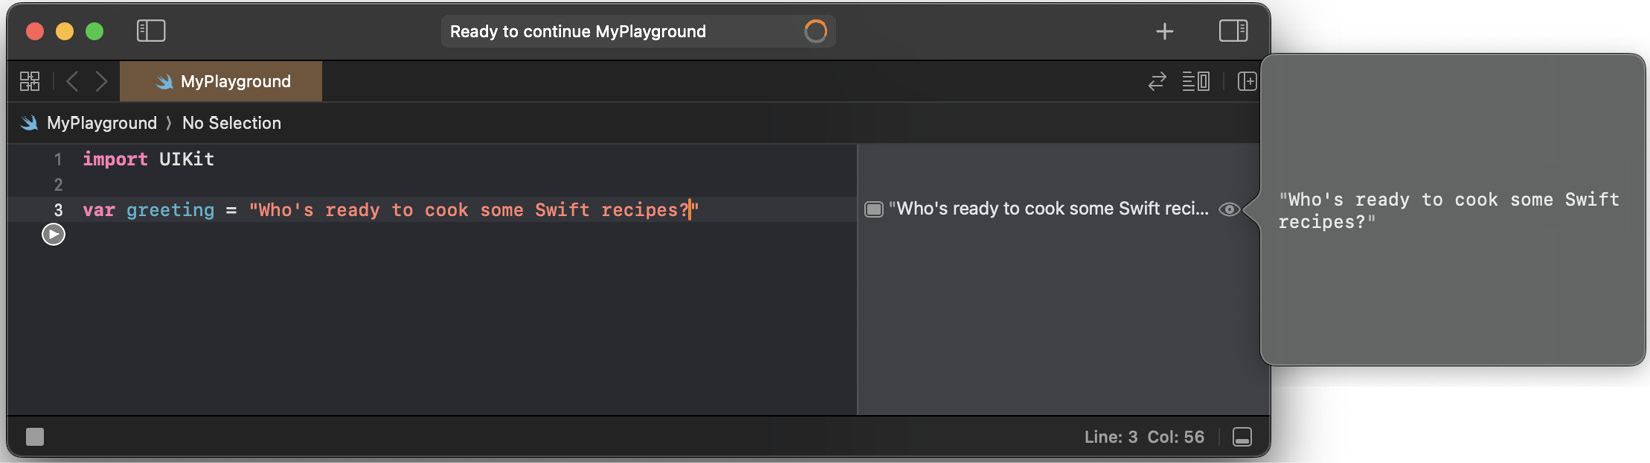Click the Quick Look eye icon
Image resolution: width=1650 pixels, height=463 pixels.
tap(1229, 209)
